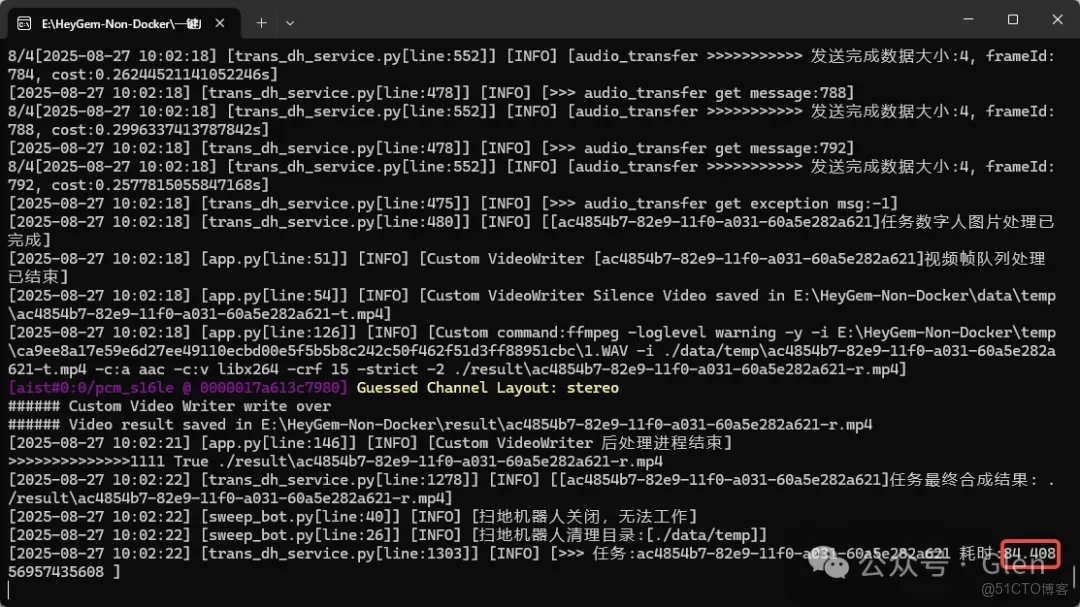Click the yellow "Guessed Channel Layout: stereo" text

[x=488, y=388]
